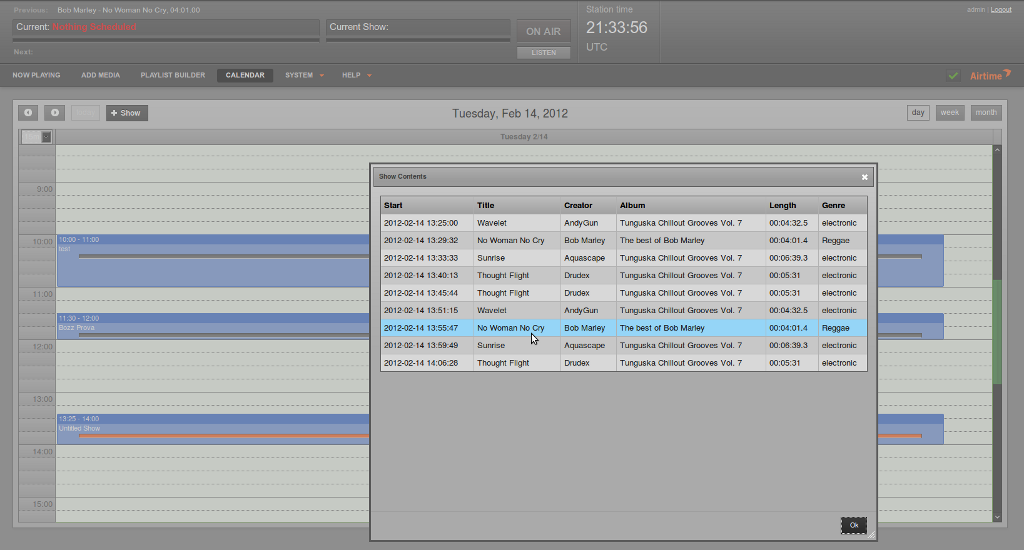This screenshot has height=550, width=1024.
Task: Open the time slot interval dropdown
Action: [37, 137]
